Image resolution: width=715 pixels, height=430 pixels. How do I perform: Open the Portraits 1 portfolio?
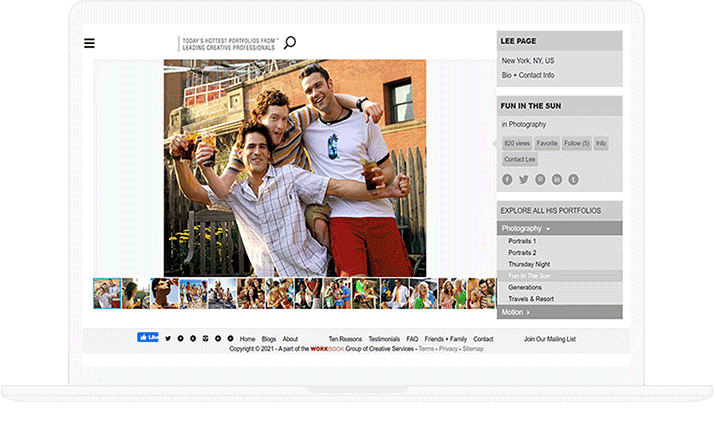[522, 242]
